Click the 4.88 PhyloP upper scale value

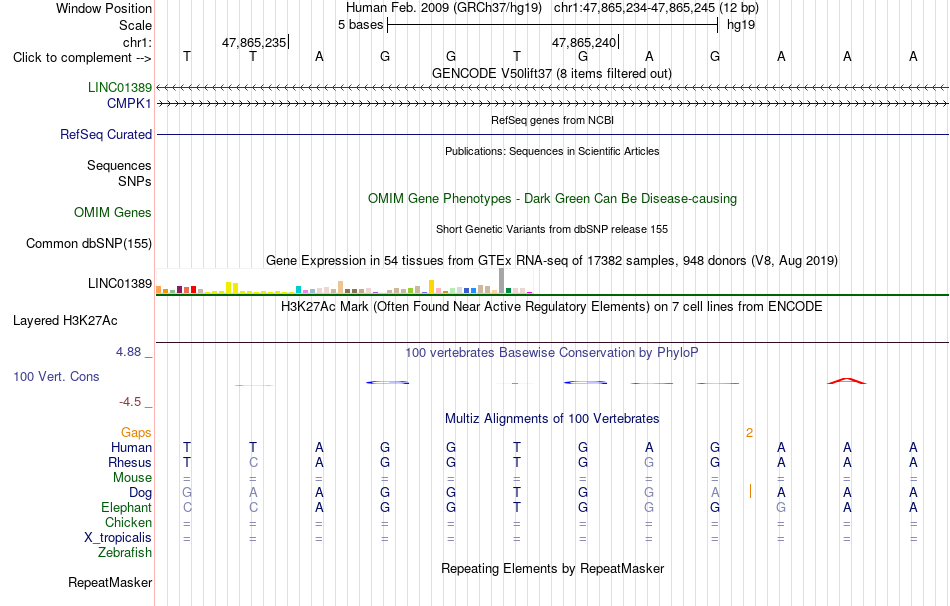point(128,352)
